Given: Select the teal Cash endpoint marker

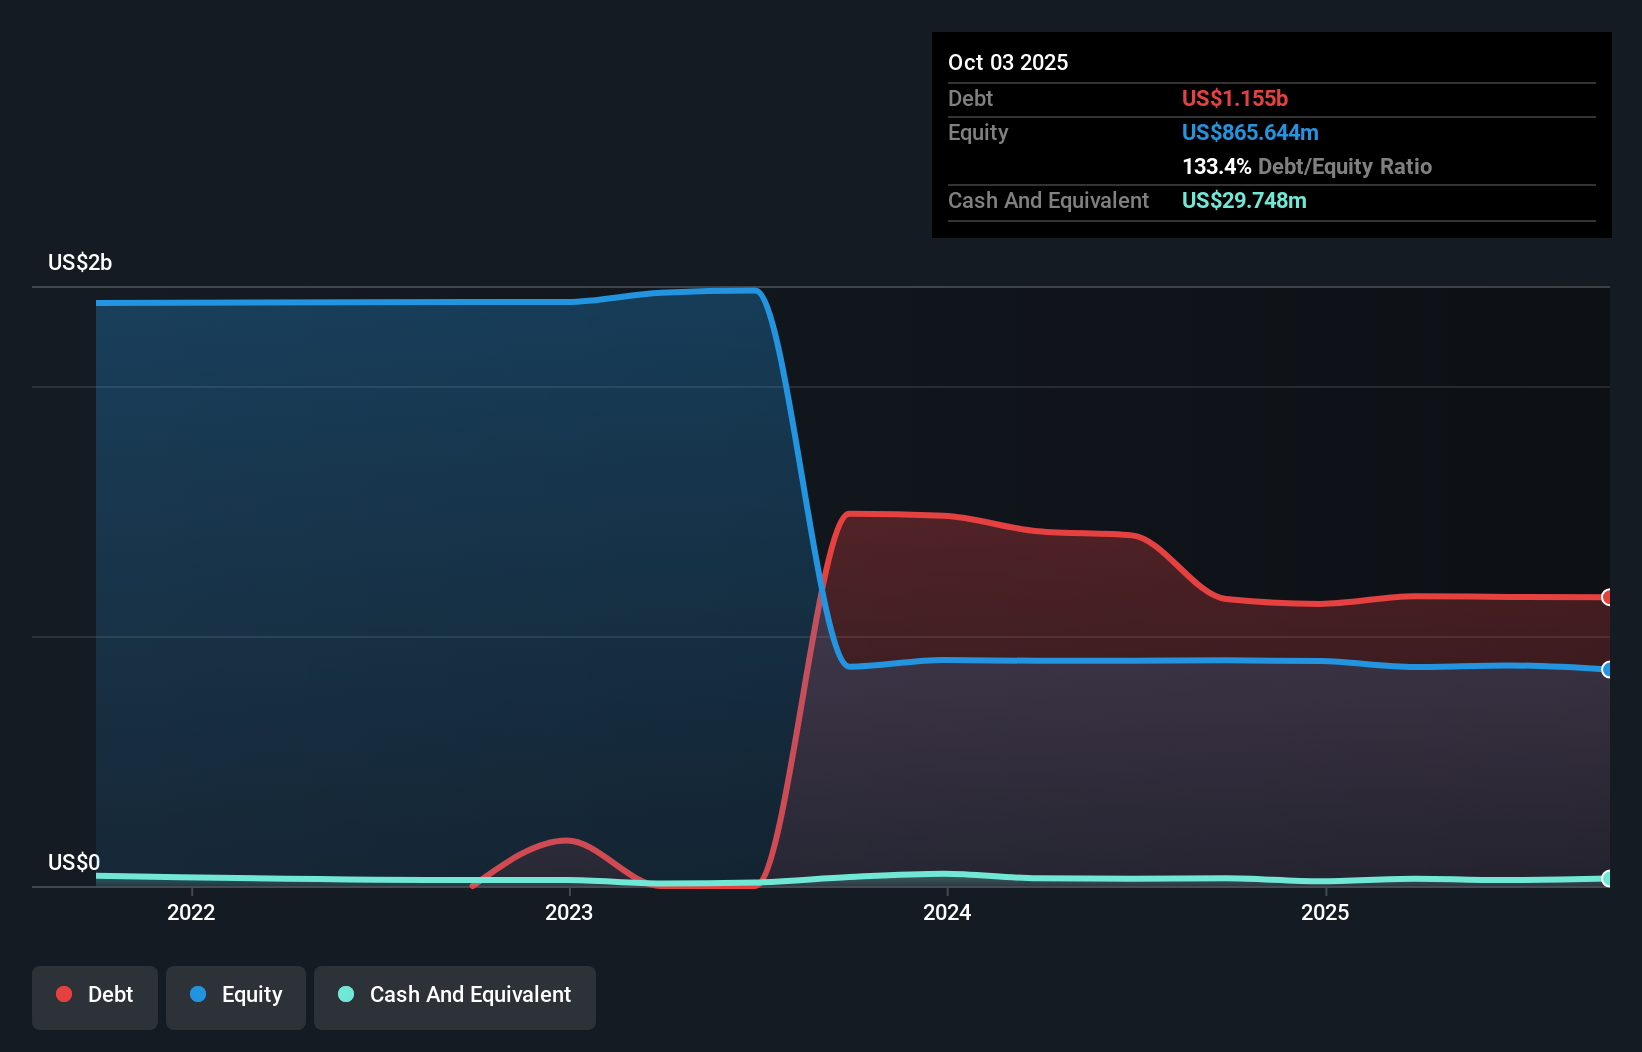Looking at the screenshot, I should (x=1608, y=878).
